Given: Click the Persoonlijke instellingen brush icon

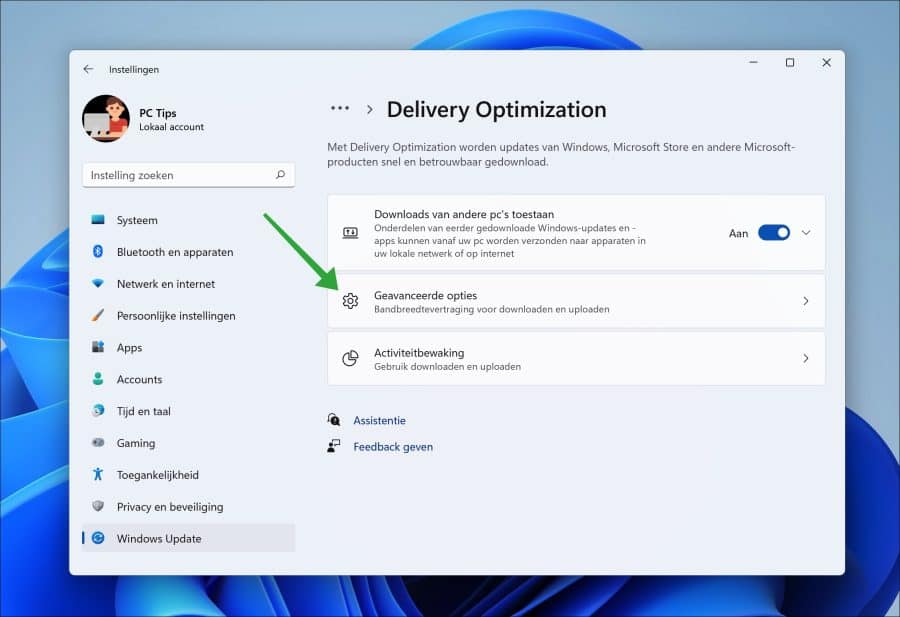Looking at the screenshot, I should pos(98,315).
